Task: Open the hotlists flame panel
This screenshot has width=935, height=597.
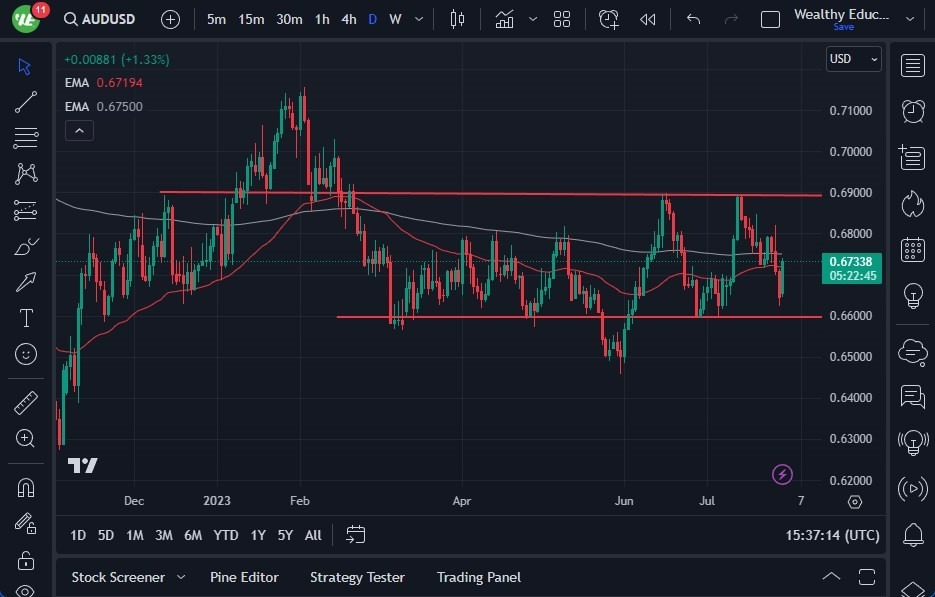Action: tap(913, 203)
